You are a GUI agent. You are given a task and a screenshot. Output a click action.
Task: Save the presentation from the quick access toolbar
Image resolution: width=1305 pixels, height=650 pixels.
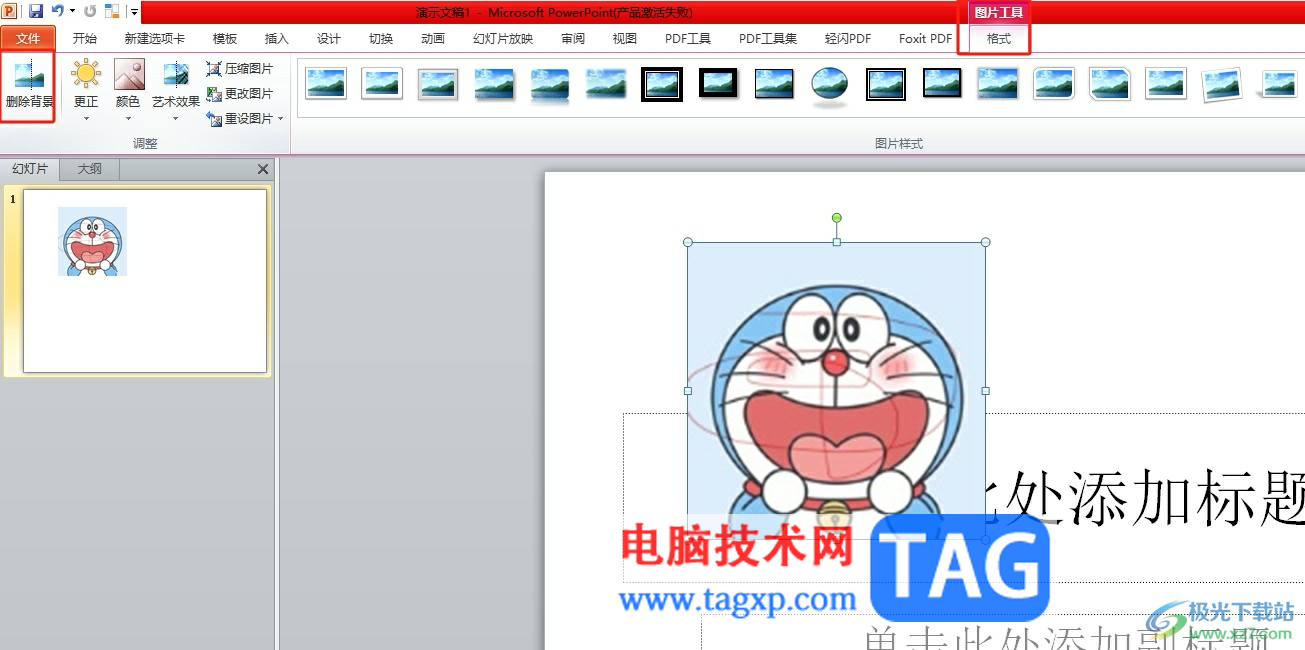36,11
